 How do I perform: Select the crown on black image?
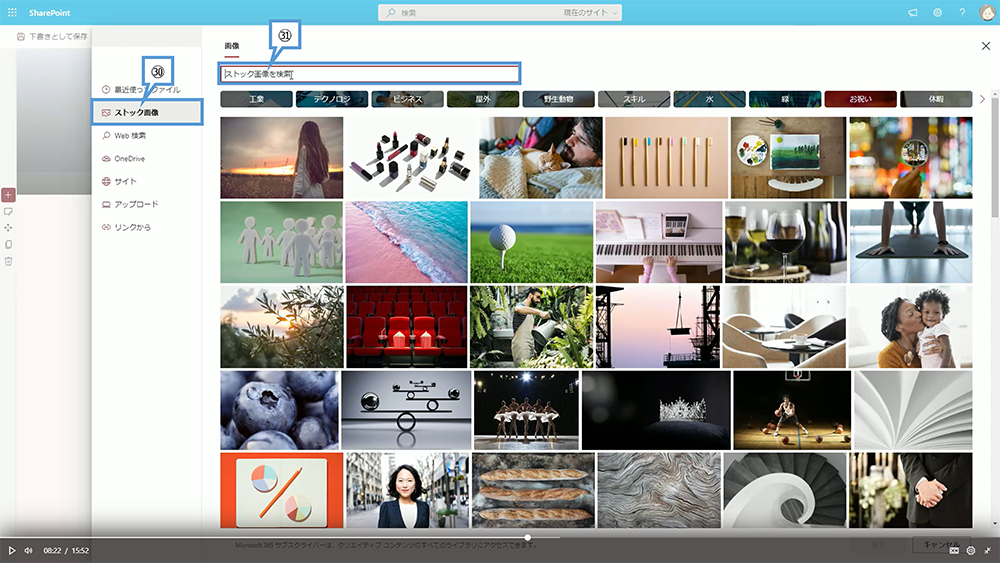click(x=656, y=411)
